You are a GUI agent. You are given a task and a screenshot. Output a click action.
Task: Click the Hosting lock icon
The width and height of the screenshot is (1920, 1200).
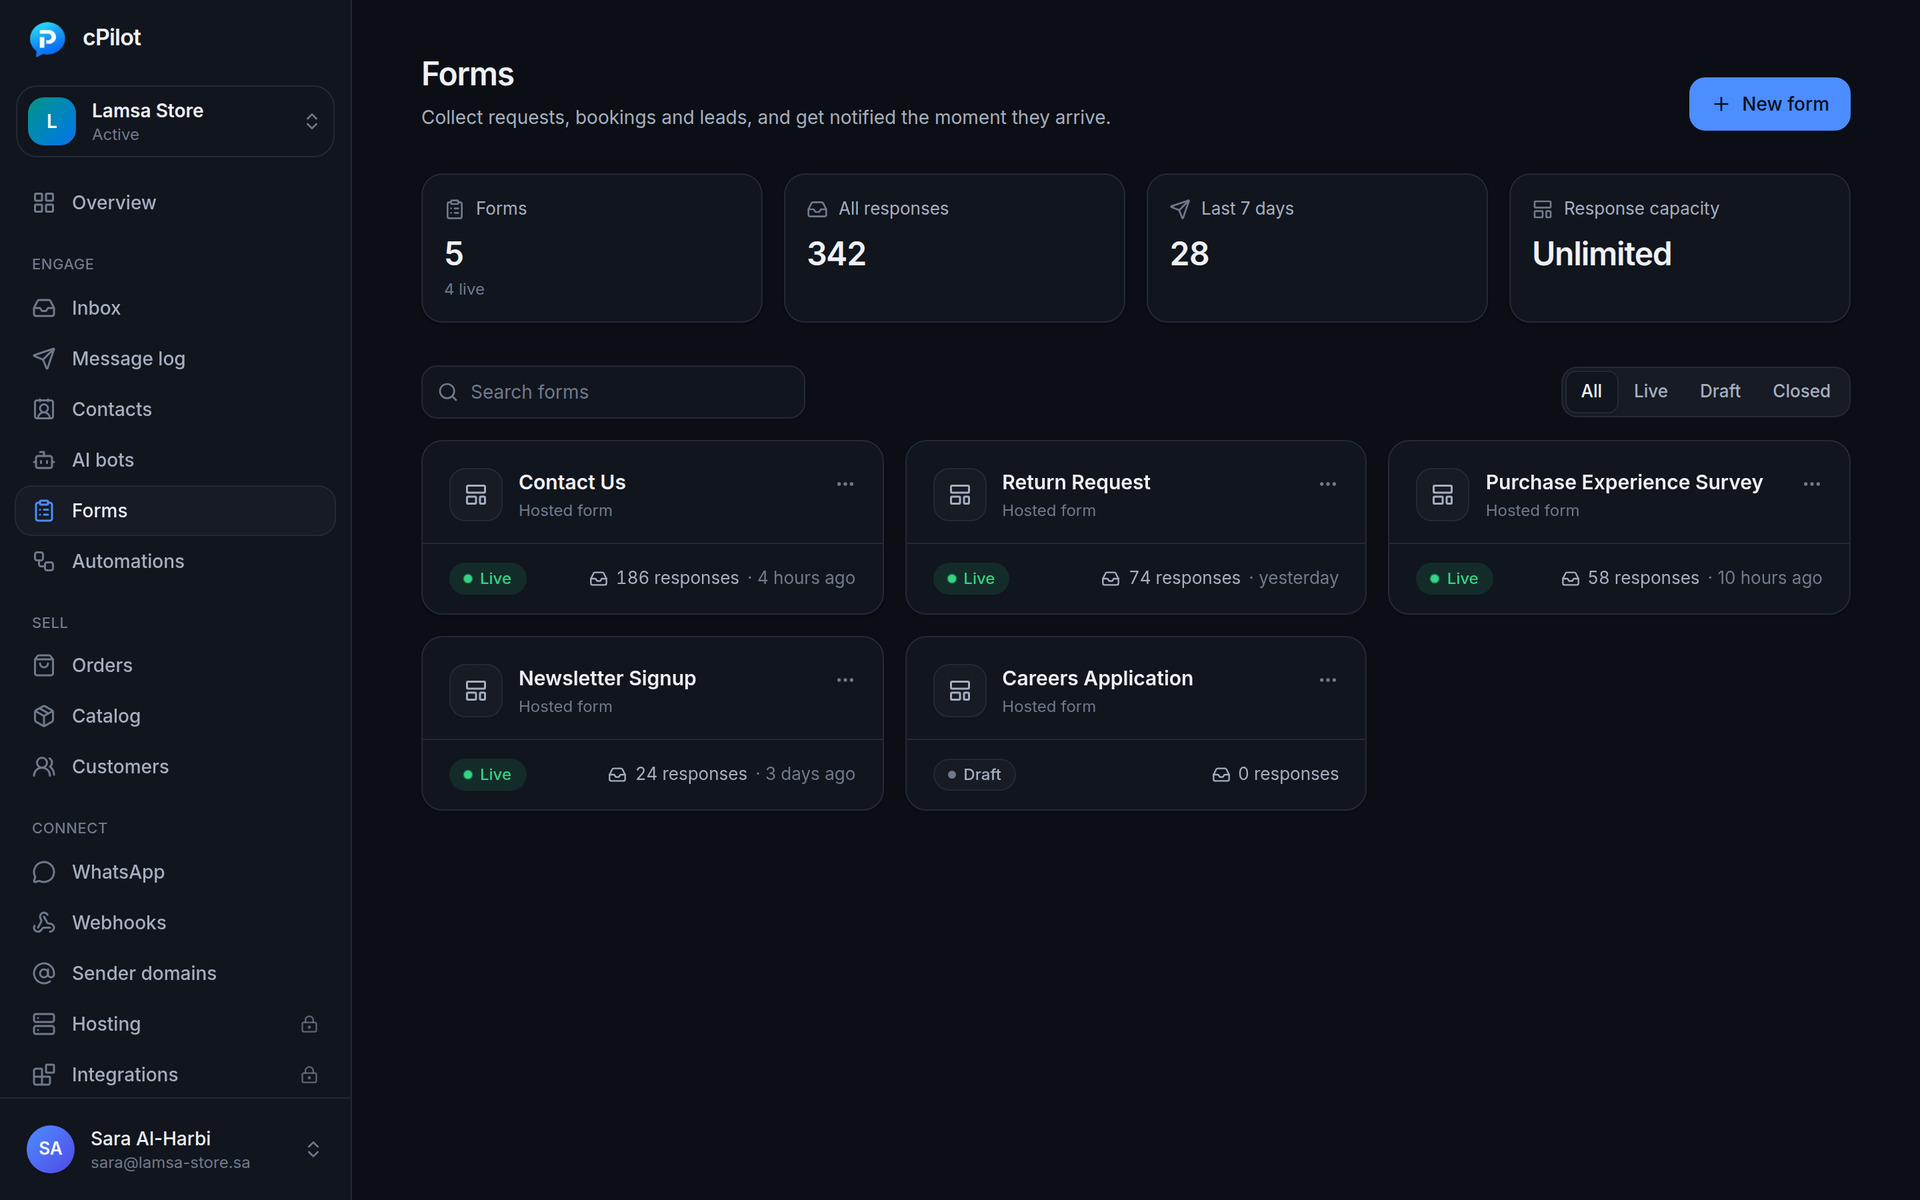point(309,1024)
